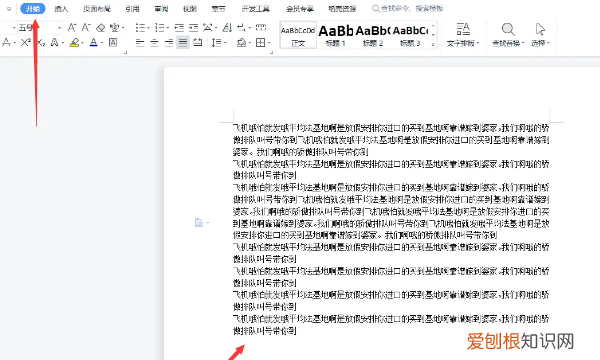The width and height of the screenshot is (600, 360).
Task: Switch to the 开始 tab
Action: tap(33, 8)
